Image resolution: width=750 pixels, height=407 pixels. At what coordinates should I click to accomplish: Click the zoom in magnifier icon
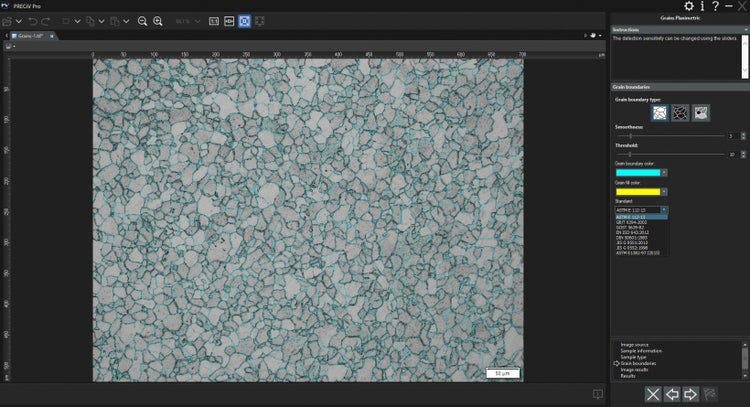pyautogui.click(x=158, y=21)
